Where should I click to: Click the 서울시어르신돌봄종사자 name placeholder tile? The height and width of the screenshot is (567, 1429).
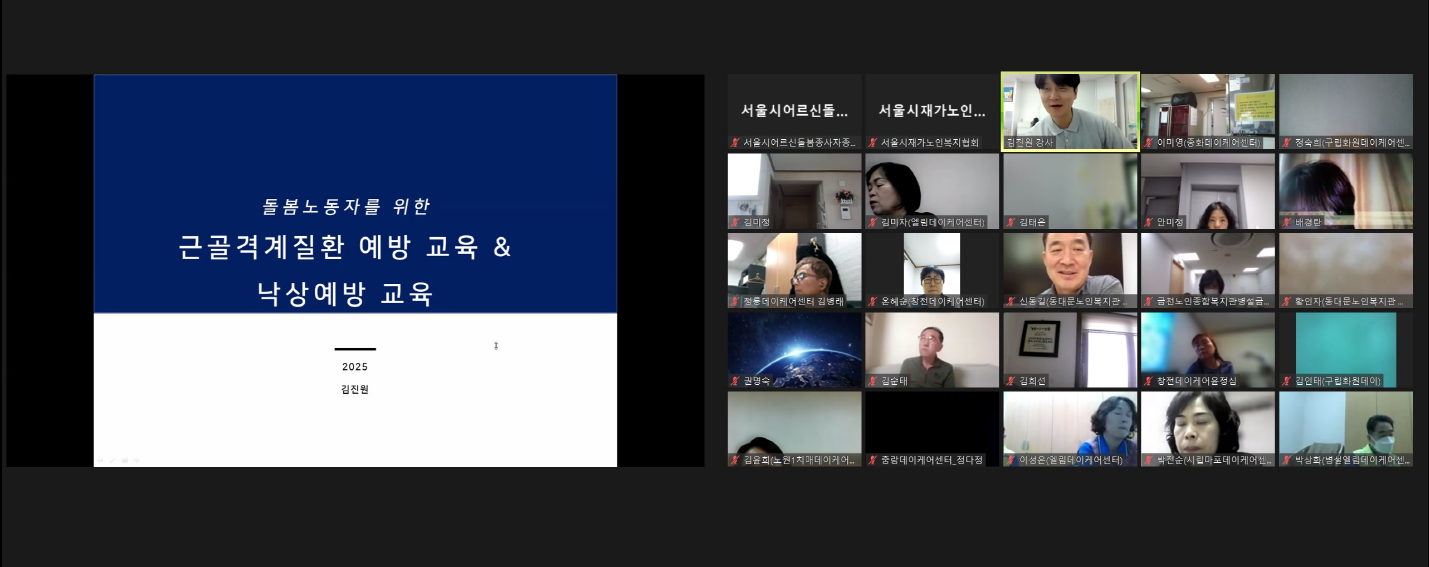[794, 110]
